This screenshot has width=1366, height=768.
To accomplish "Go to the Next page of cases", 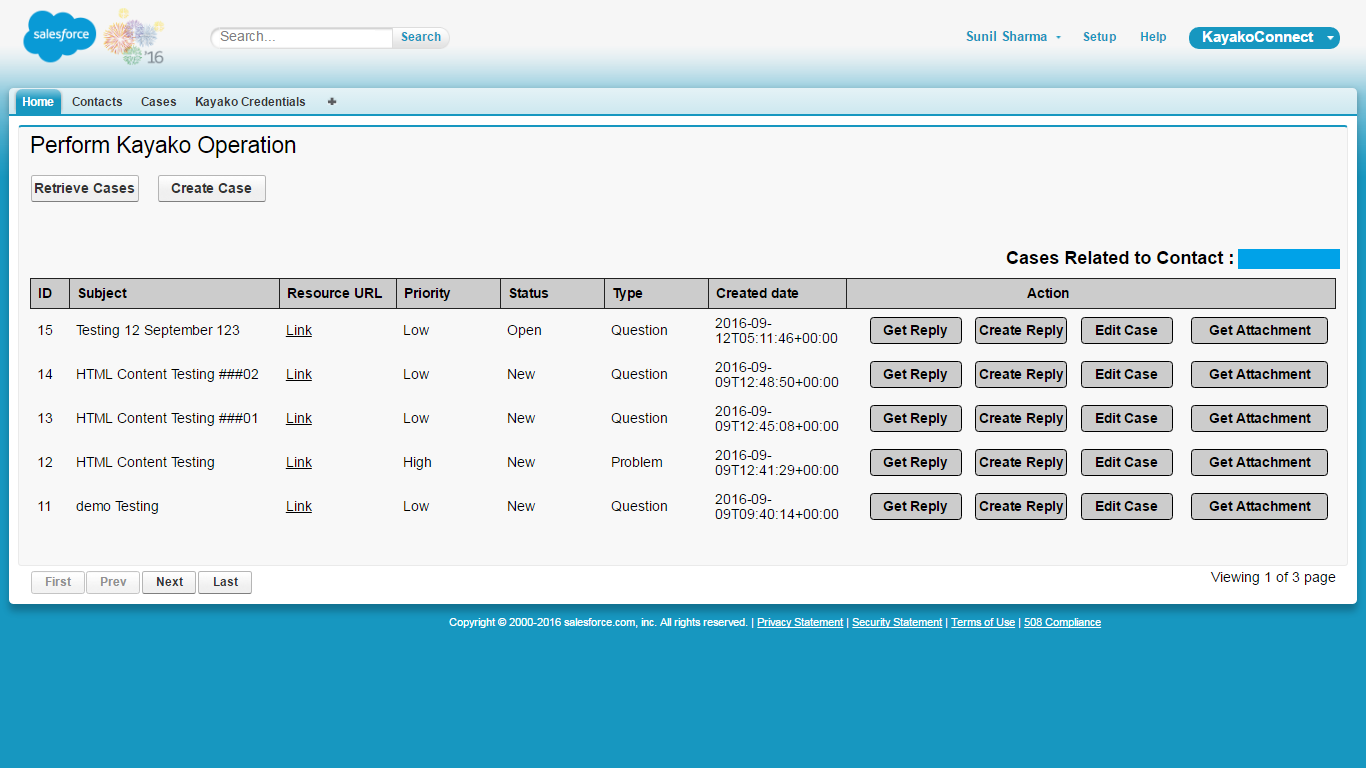I will [169, 582].
